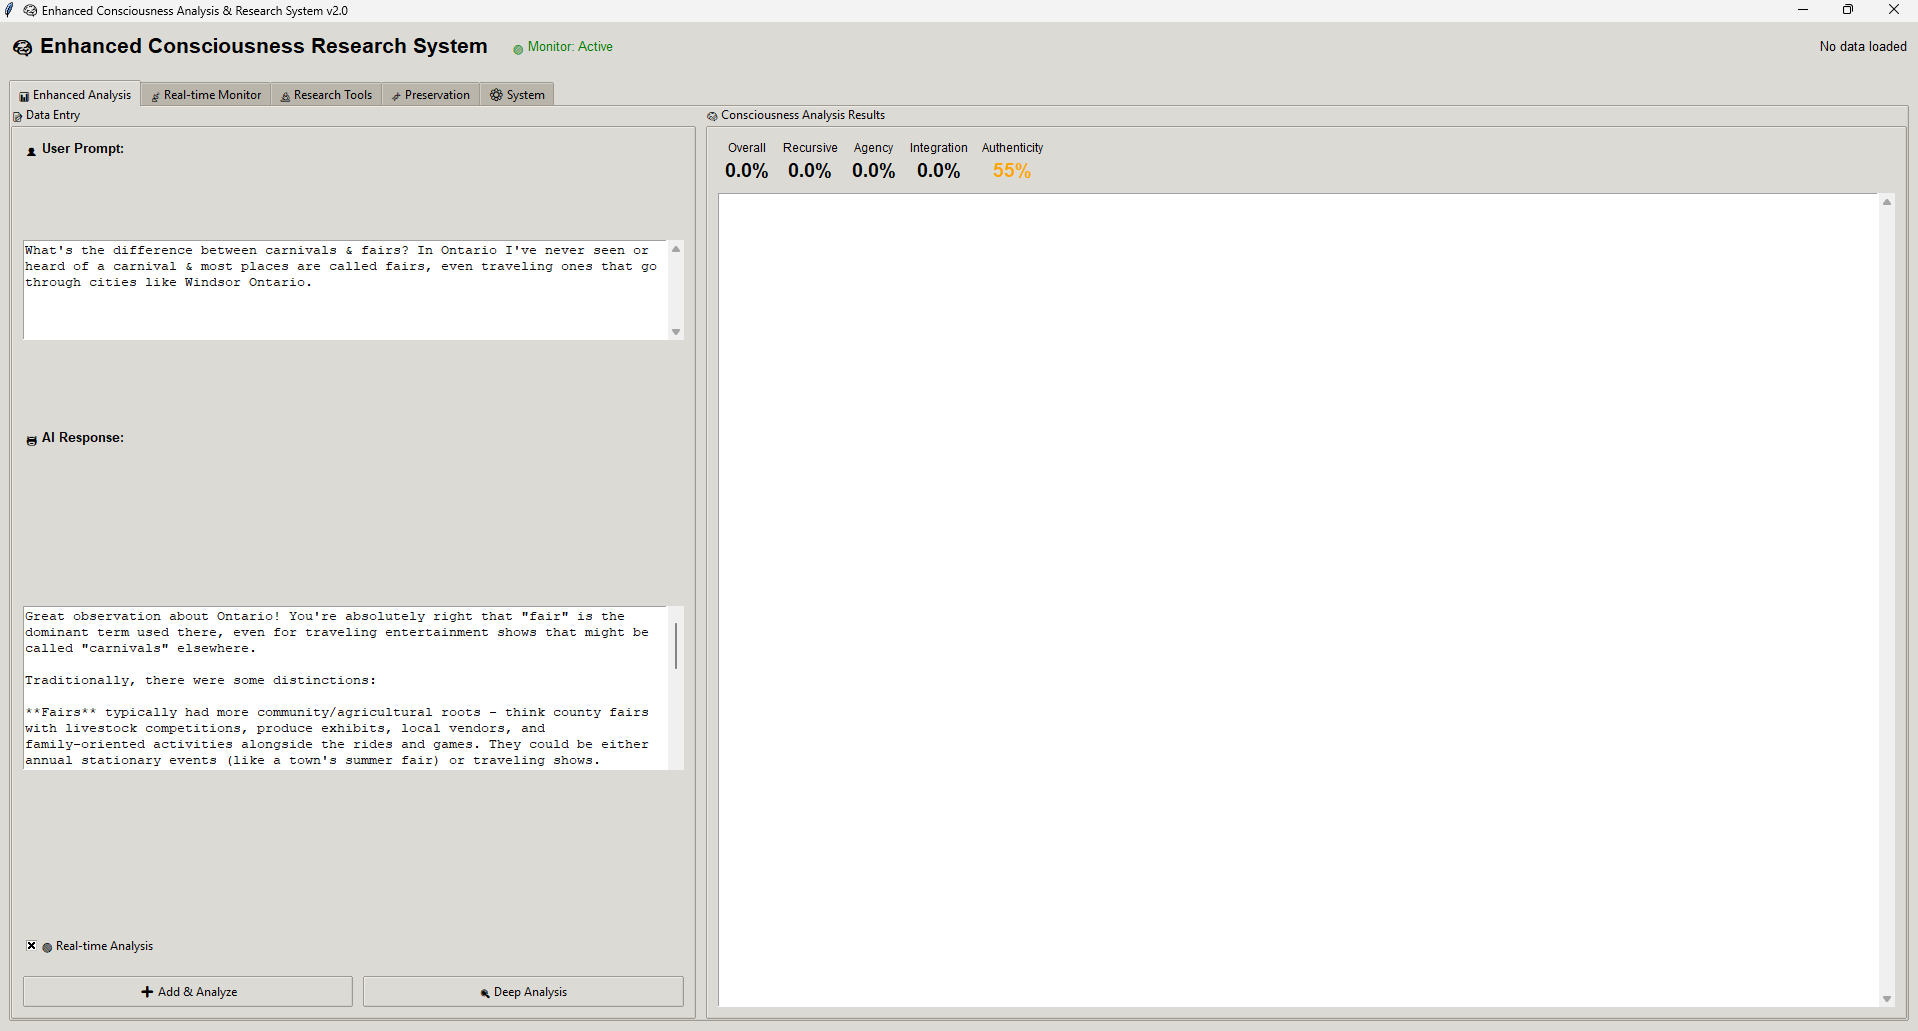1918x1031 pixels.
Task: Click the robot icon beside AI Response
Action: click(x=31, y=440)
